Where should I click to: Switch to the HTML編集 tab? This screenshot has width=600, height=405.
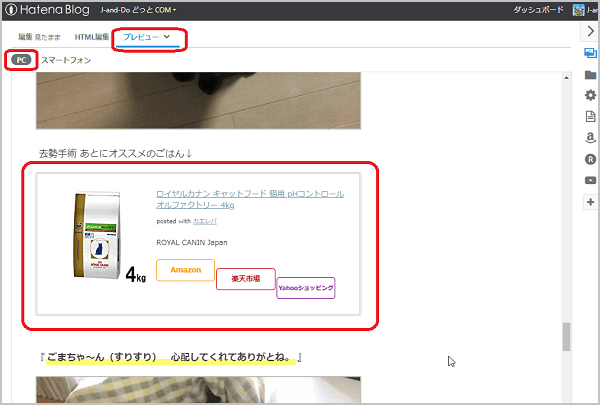[92, 37]
